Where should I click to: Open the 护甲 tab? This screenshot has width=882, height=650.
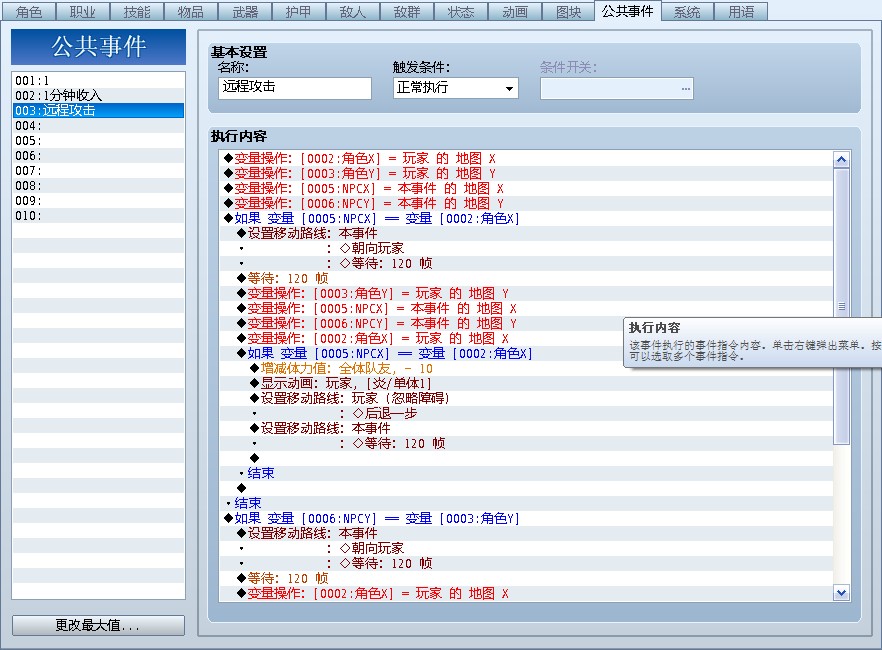pos(299,12)
